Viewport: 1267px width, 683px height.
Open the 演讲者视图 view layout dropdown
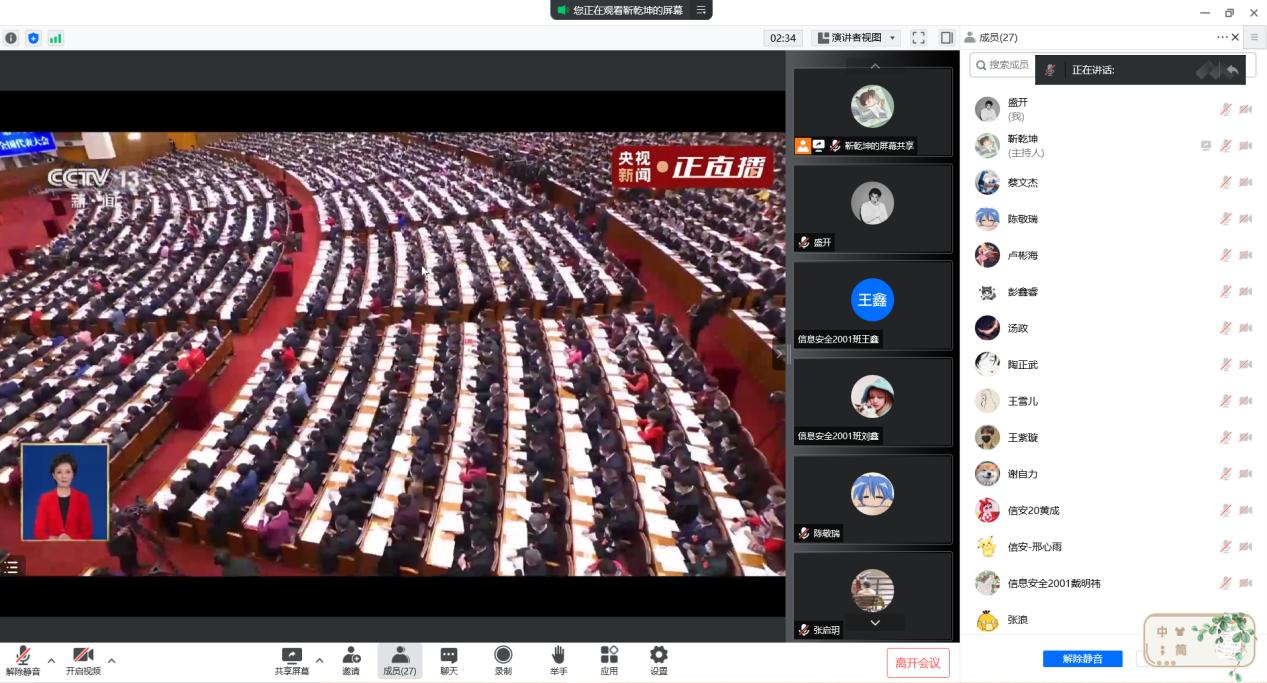(857, 38)
